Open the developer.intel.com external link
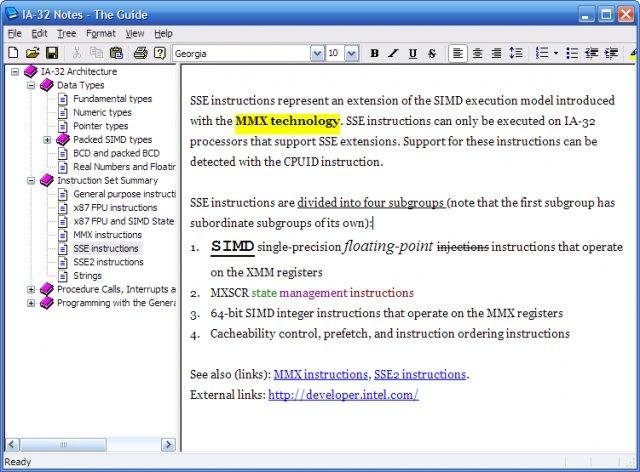Screen dimensions: 640x472 tap(343, 395)
